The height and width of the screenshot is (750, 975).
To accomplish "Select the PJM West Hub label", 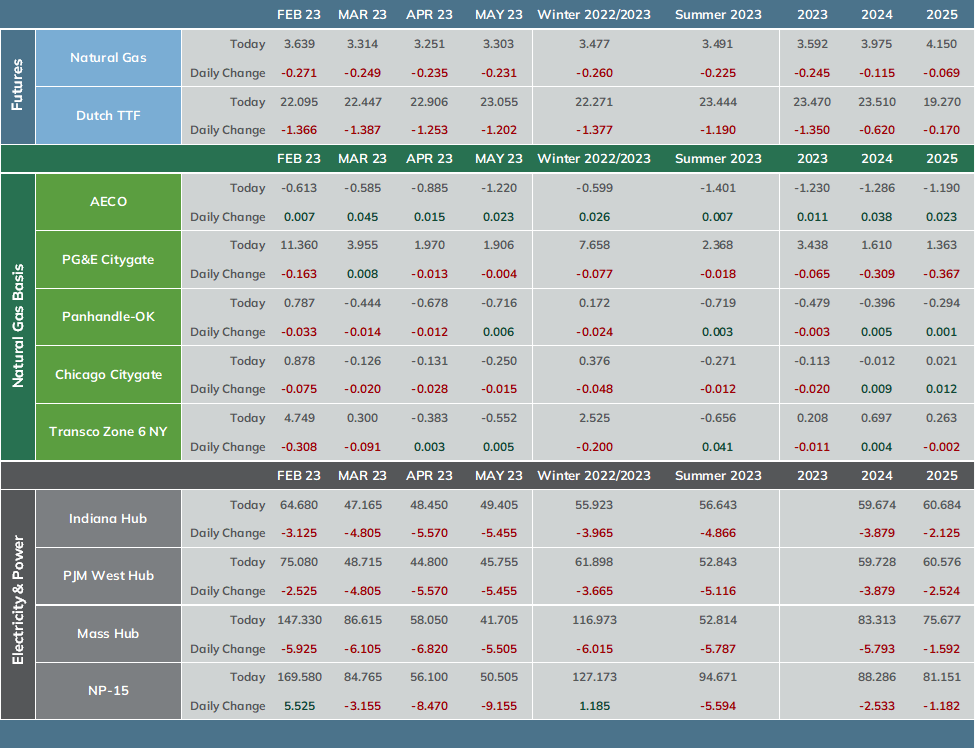I will [108, 576].
